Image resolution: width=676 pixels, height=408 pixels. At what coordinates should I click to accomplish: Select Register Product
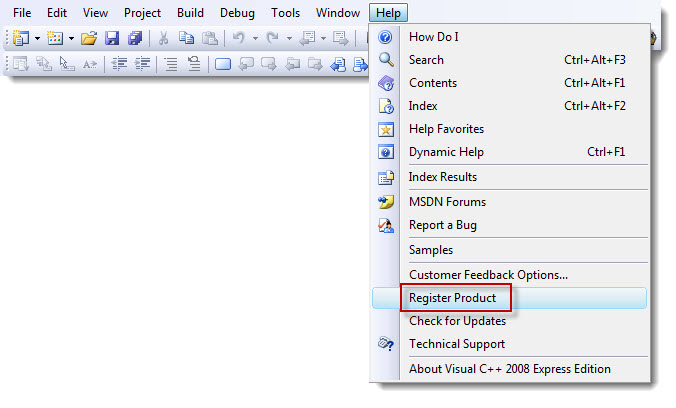510,298
